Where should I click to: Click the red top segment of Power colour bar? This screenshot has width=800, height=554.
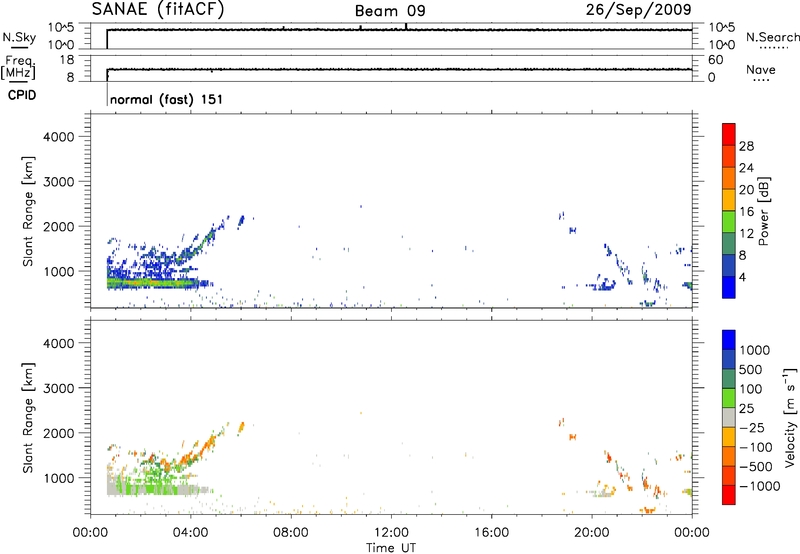tap(729, 134)
